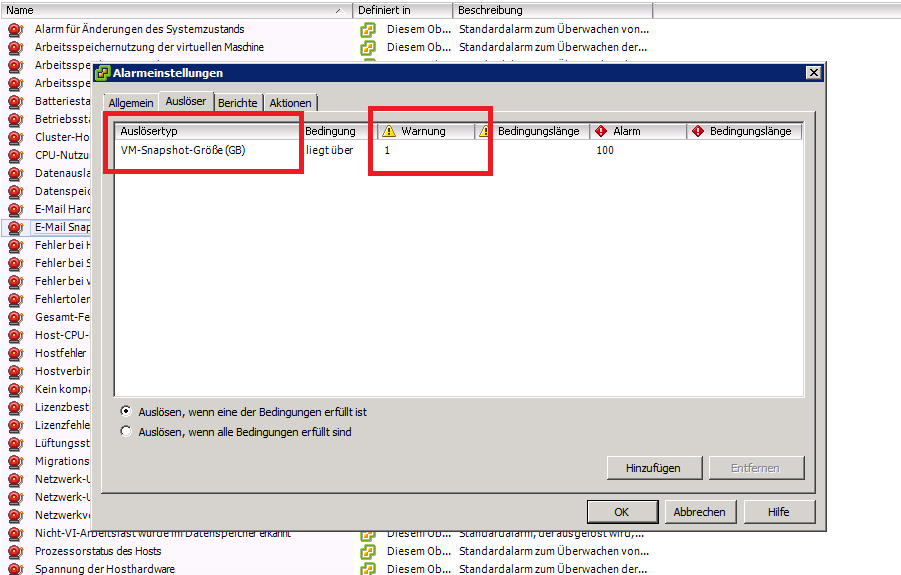This screenshot has height=575, width=901.
Task: Click the yellow warning icon in Warnung column header
Action: (389, 131)
